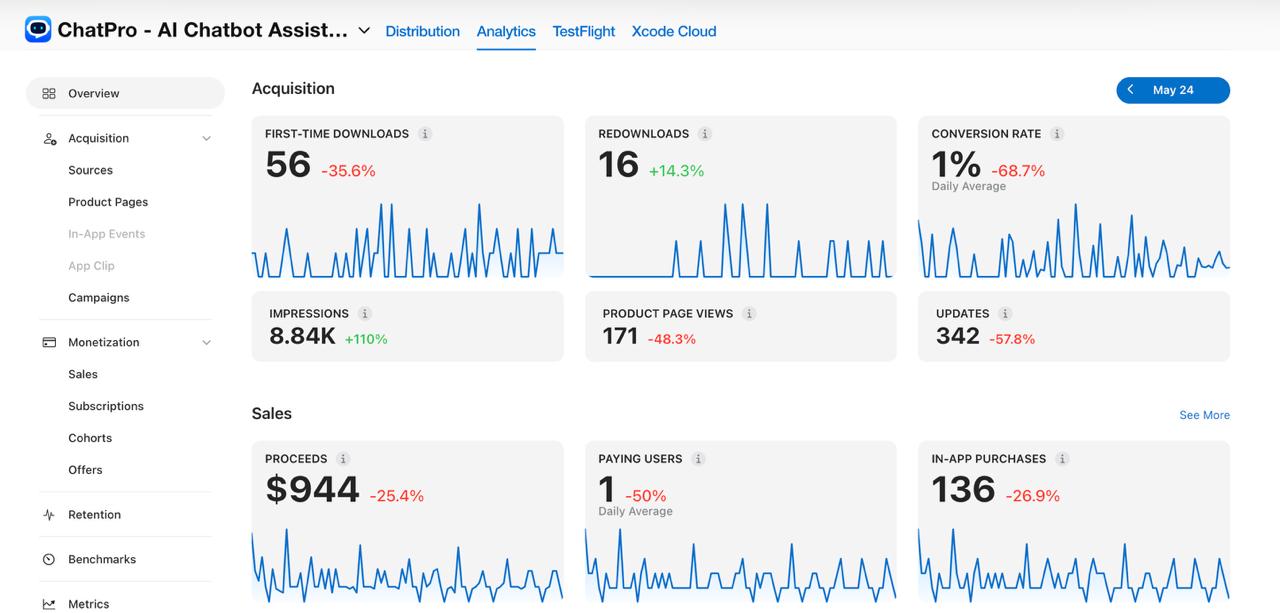
Task: Click the Proceeds line chart
Action: click(408, 565)
